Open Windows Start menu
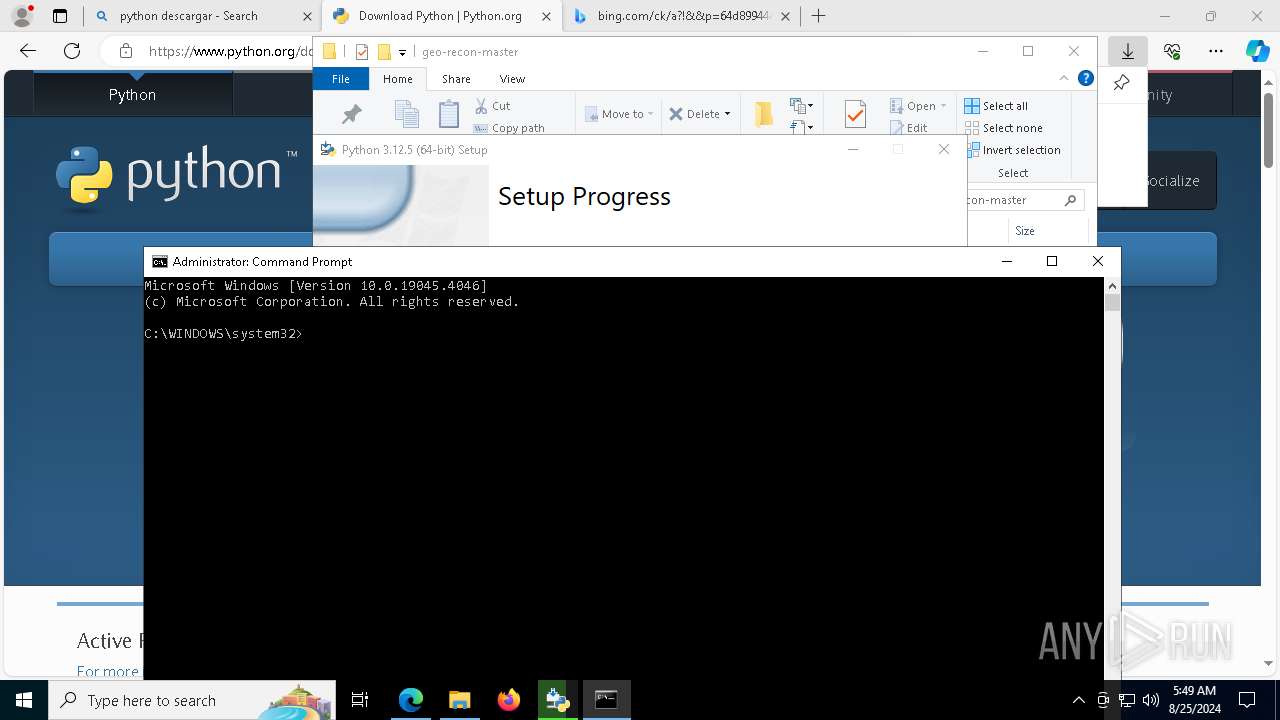This screenshot has width=1280, height=720. tap(24, 700)
